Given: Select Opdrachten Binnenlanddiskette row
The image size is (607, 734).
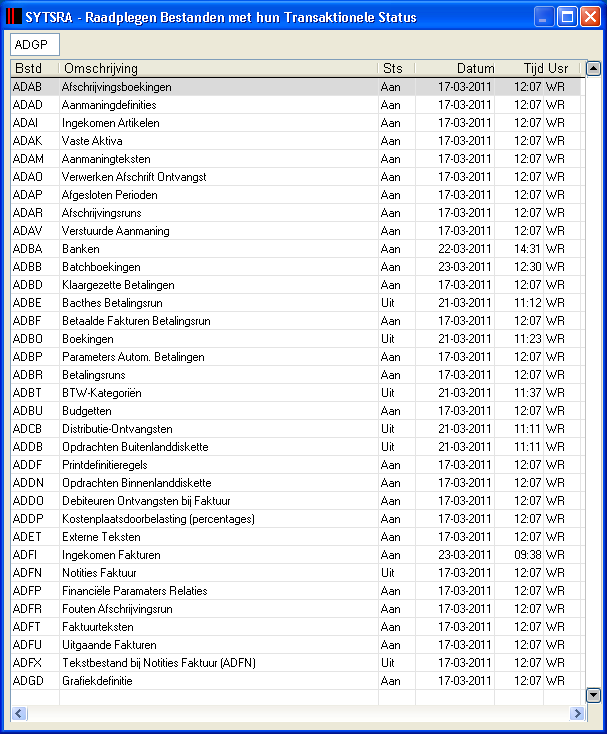Looking at the screenshot, I should pos(296,483).
